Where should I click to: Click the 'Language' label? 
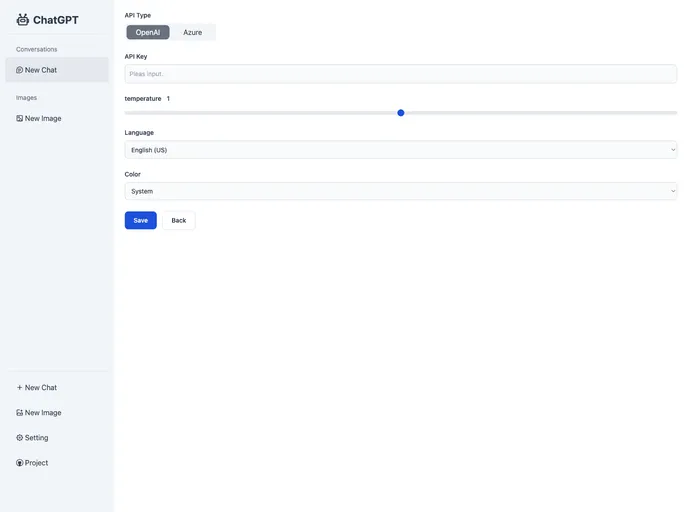tap(139, 132)
